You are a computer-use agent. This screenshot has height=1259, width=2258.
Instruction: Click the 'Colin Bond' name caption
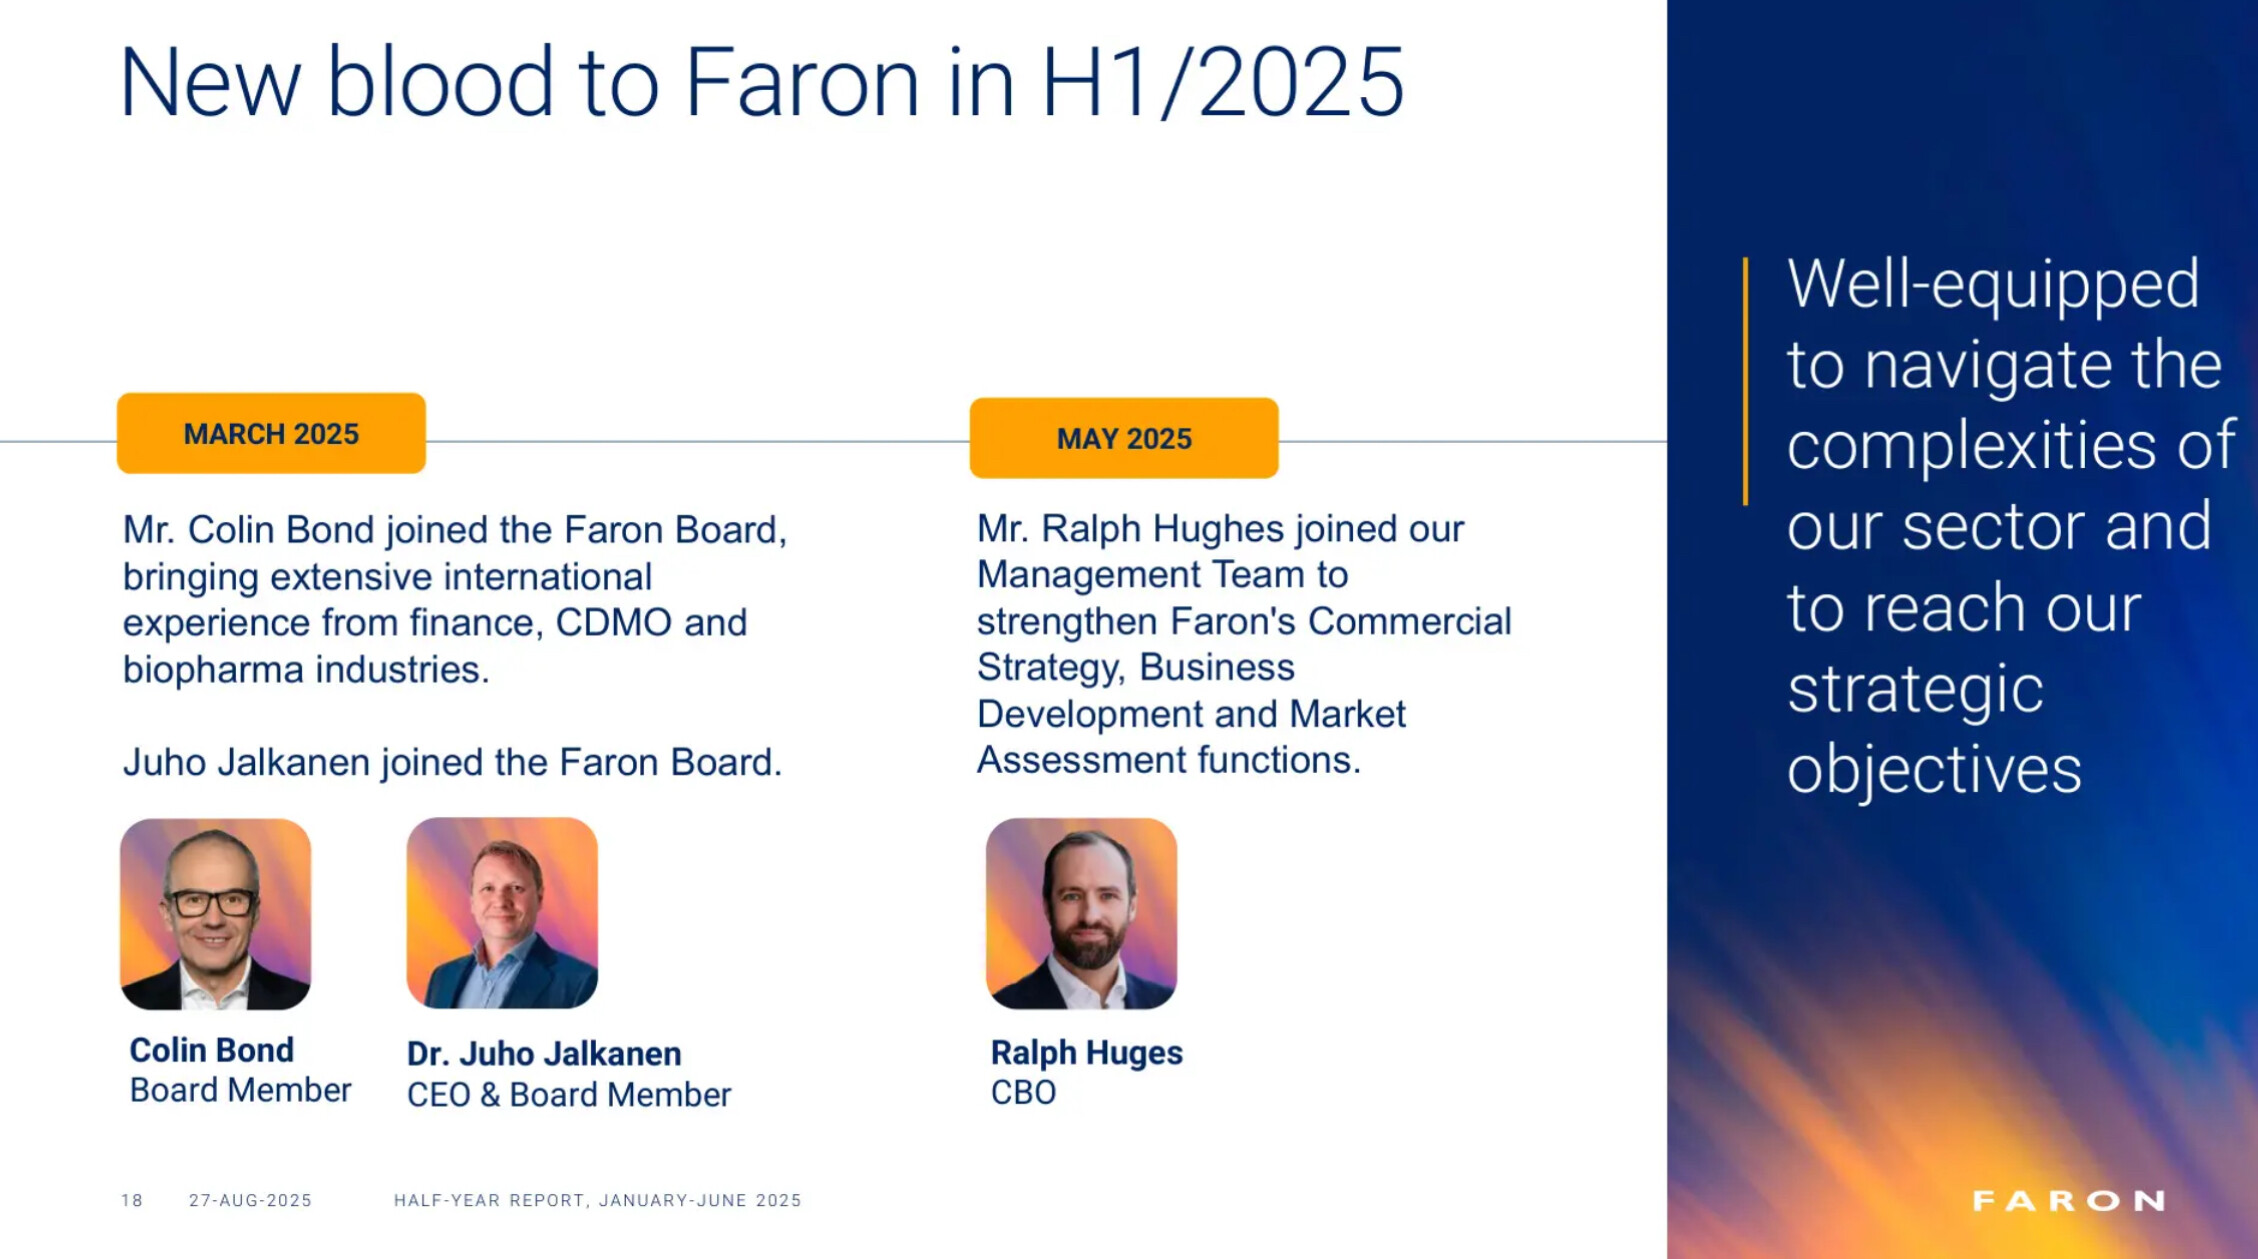coord(212,1050)
